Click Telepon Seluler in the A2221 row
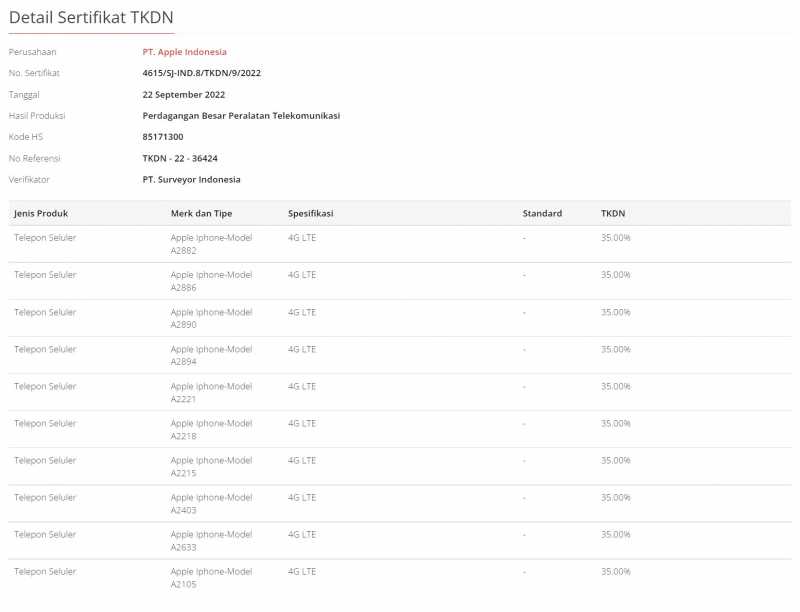 click(x=45, y=386)
